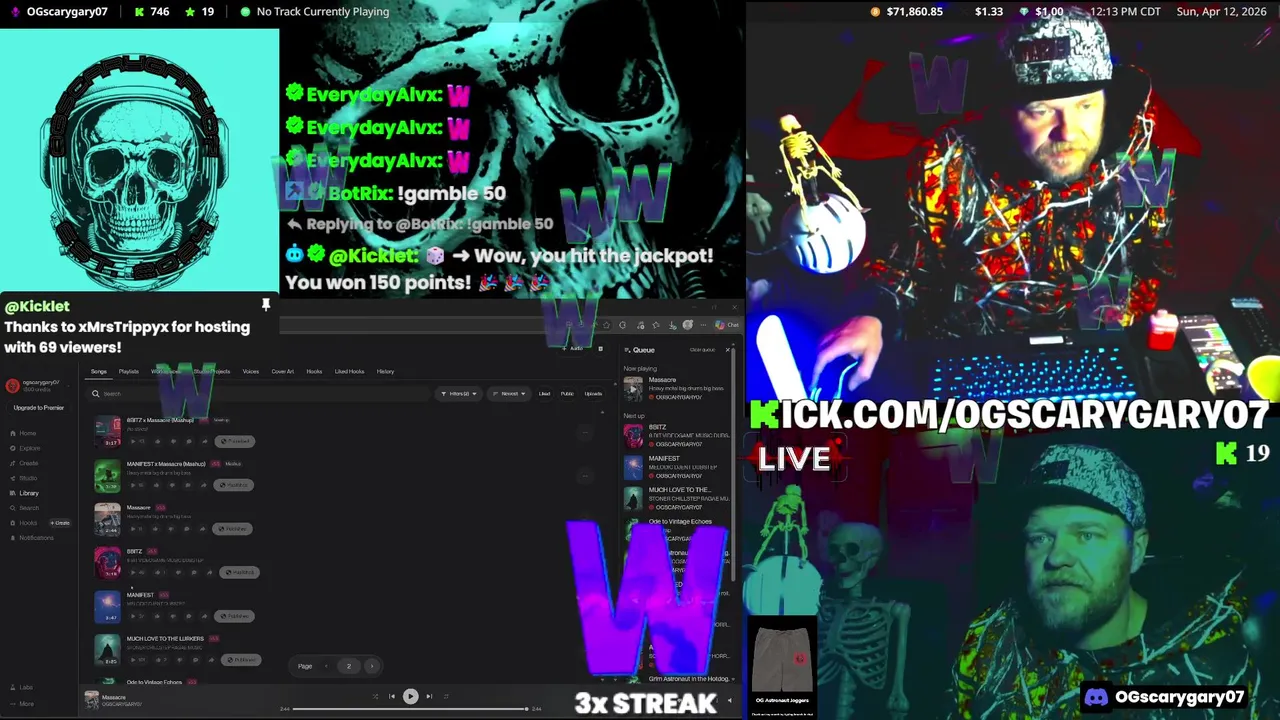
Task: Toggle the Uploads filter chip
Action: pyautogui.click(x=593, y=393)
